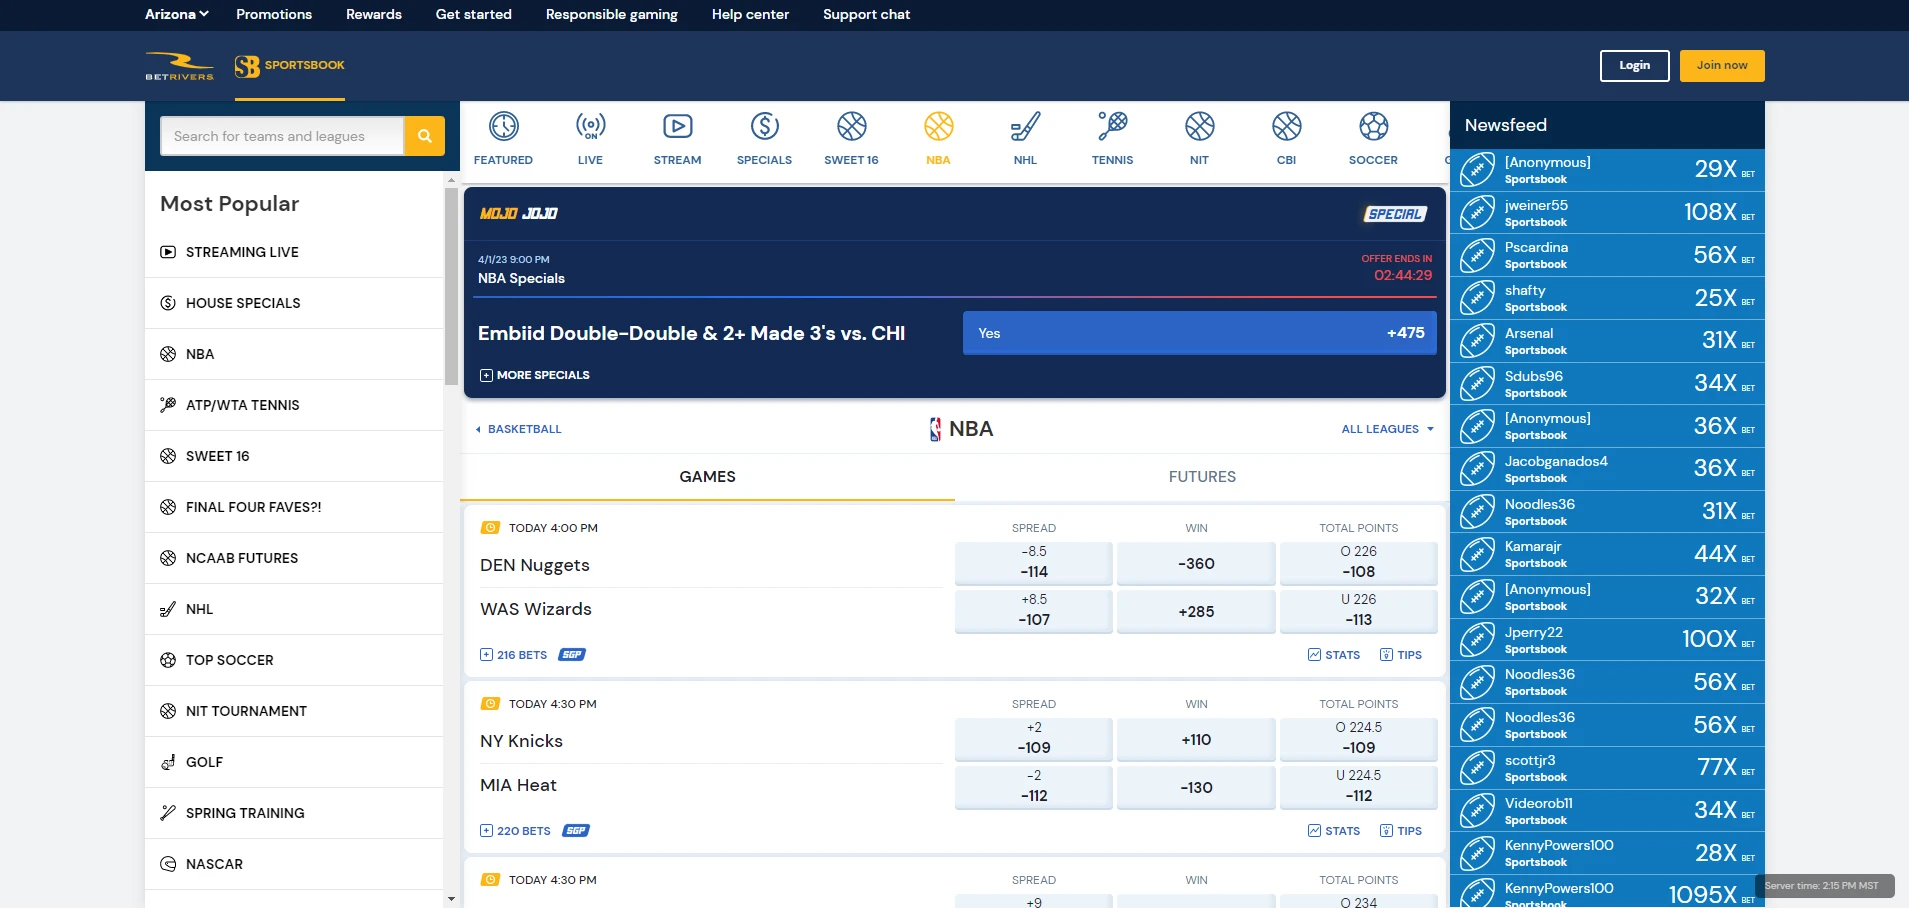Bet NY Knicks win +110
Image resolution: width=1909 pixels, height=908 pixels.
[x=1196, y=739]
